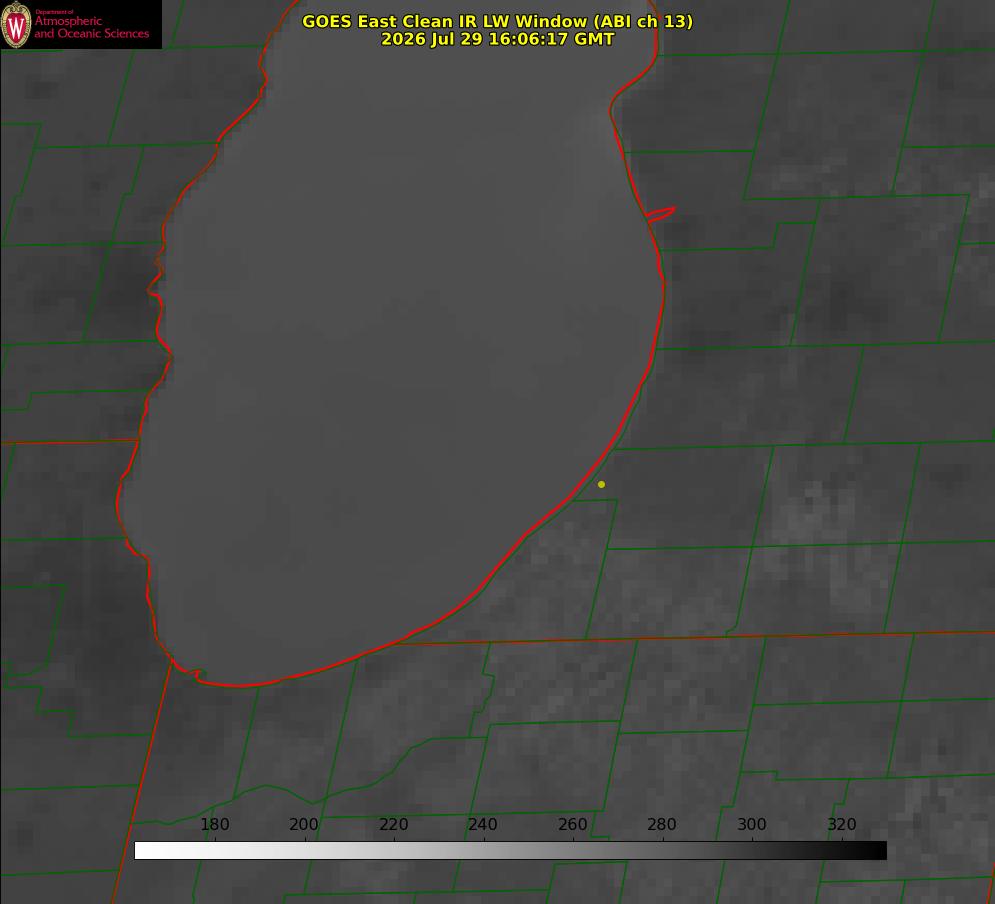
Task: Click the grayscale temperature colorbar
Action: 510,850
